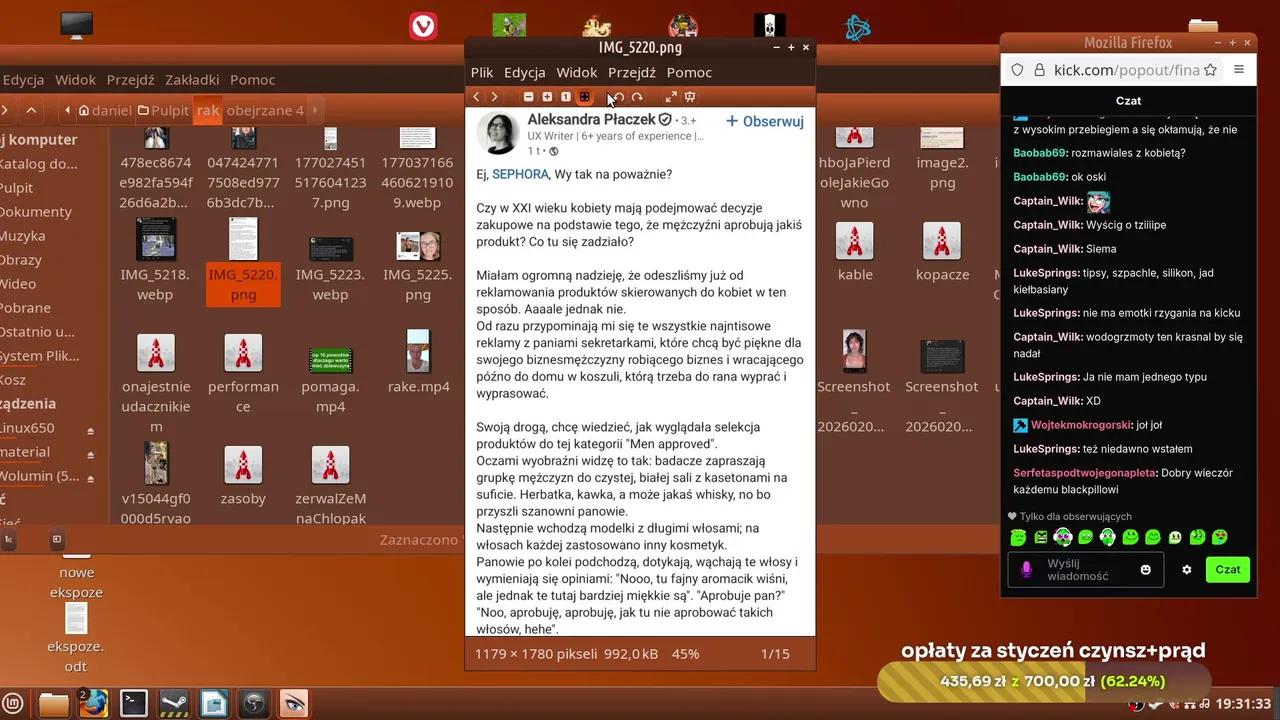Select video file rake.mp4

[418, 360]
